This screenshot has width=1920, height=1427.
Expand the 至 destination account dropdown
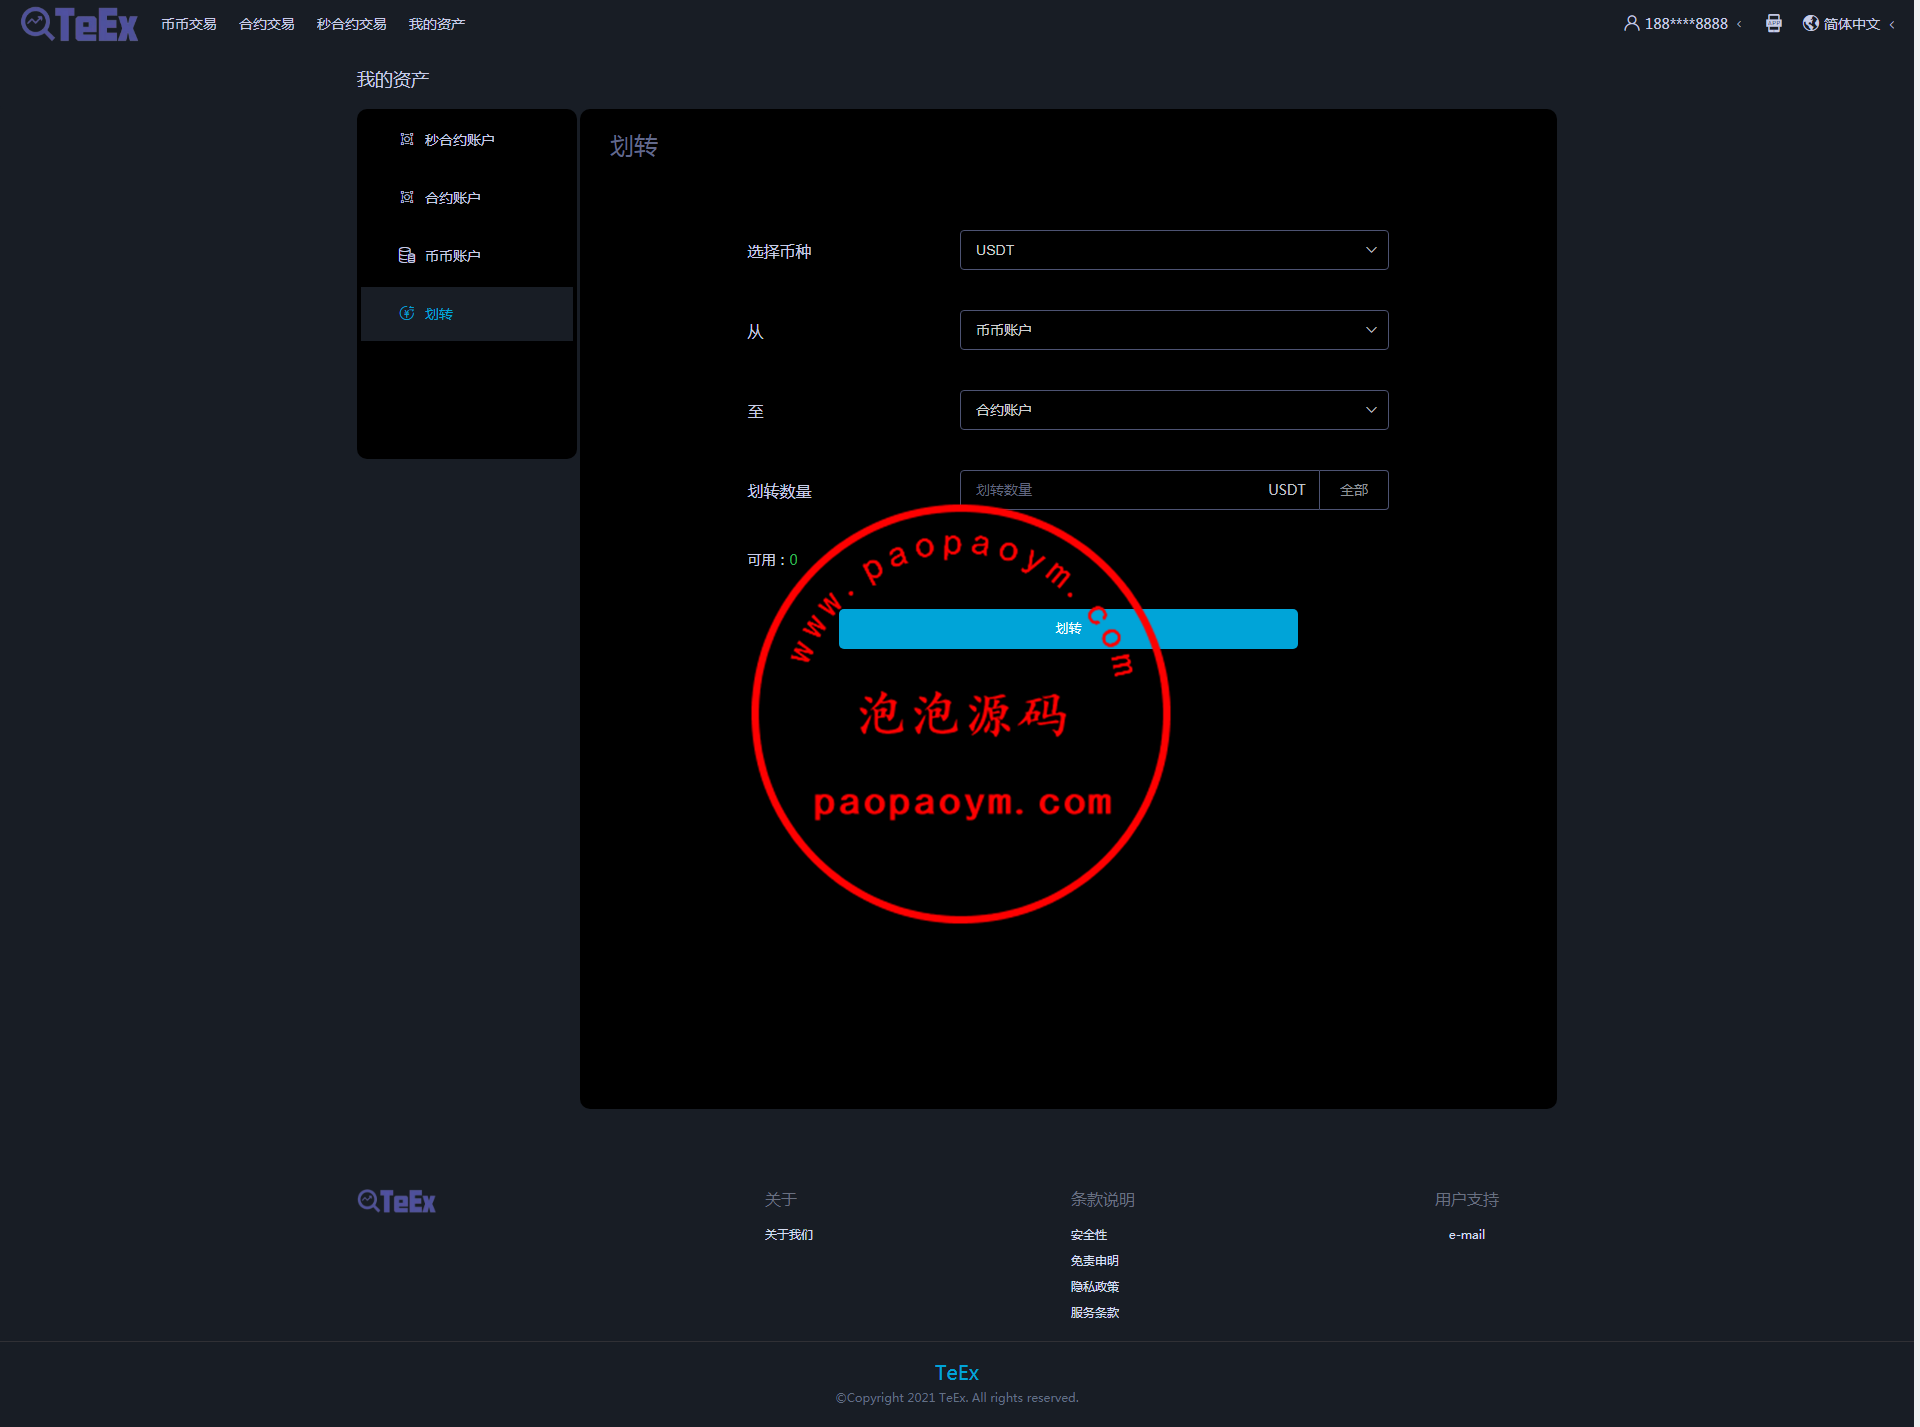(1173, 410)
